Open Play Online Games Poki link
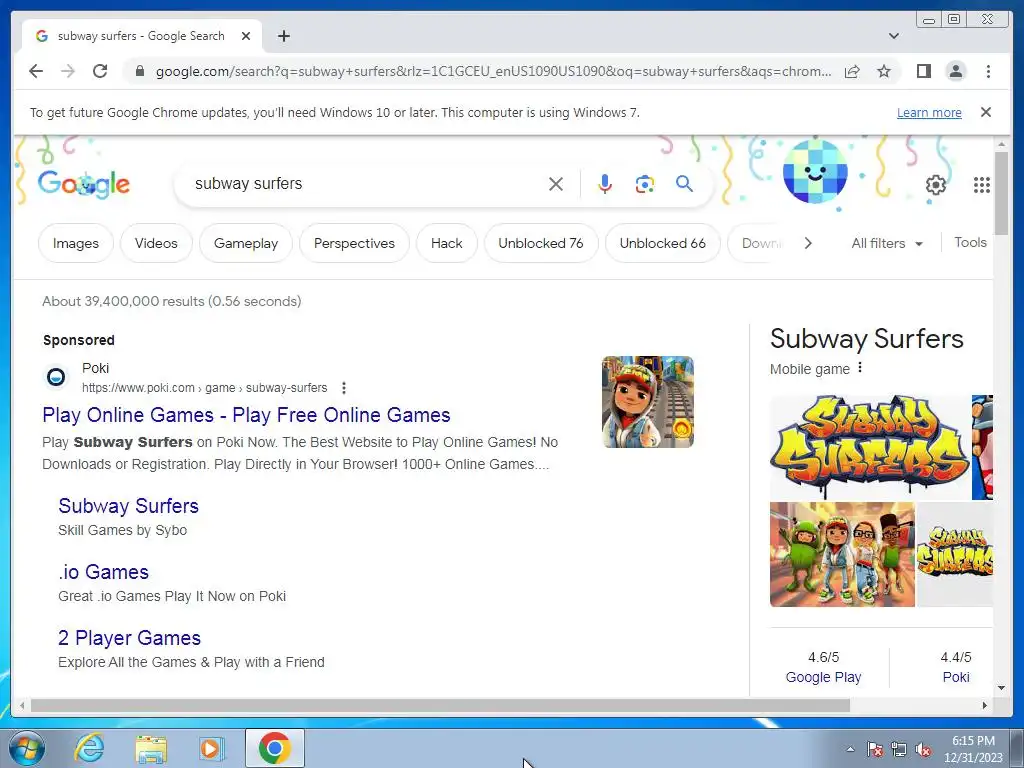Image resolution: width=1024 pixels, height=768 pixels. pos(246,415)
